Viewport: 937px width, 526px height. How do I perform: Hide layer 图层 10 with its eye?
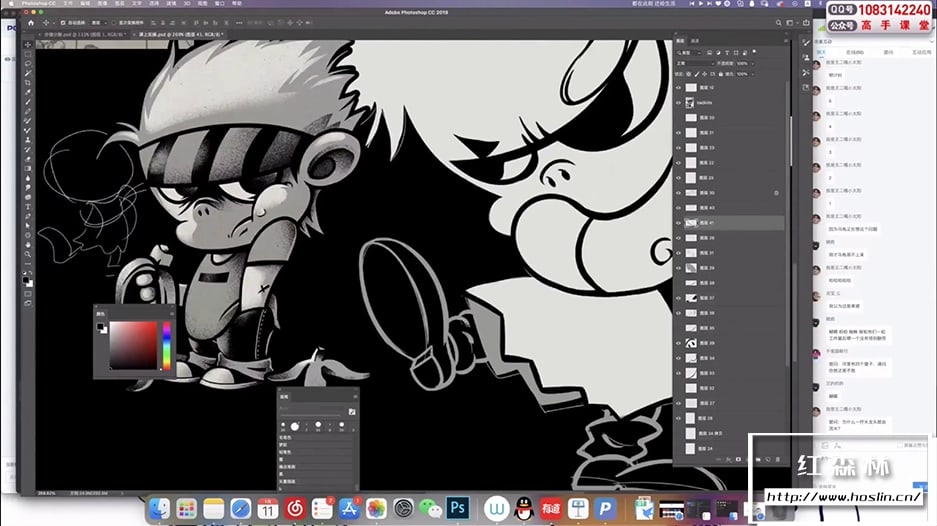pos(678,87)
